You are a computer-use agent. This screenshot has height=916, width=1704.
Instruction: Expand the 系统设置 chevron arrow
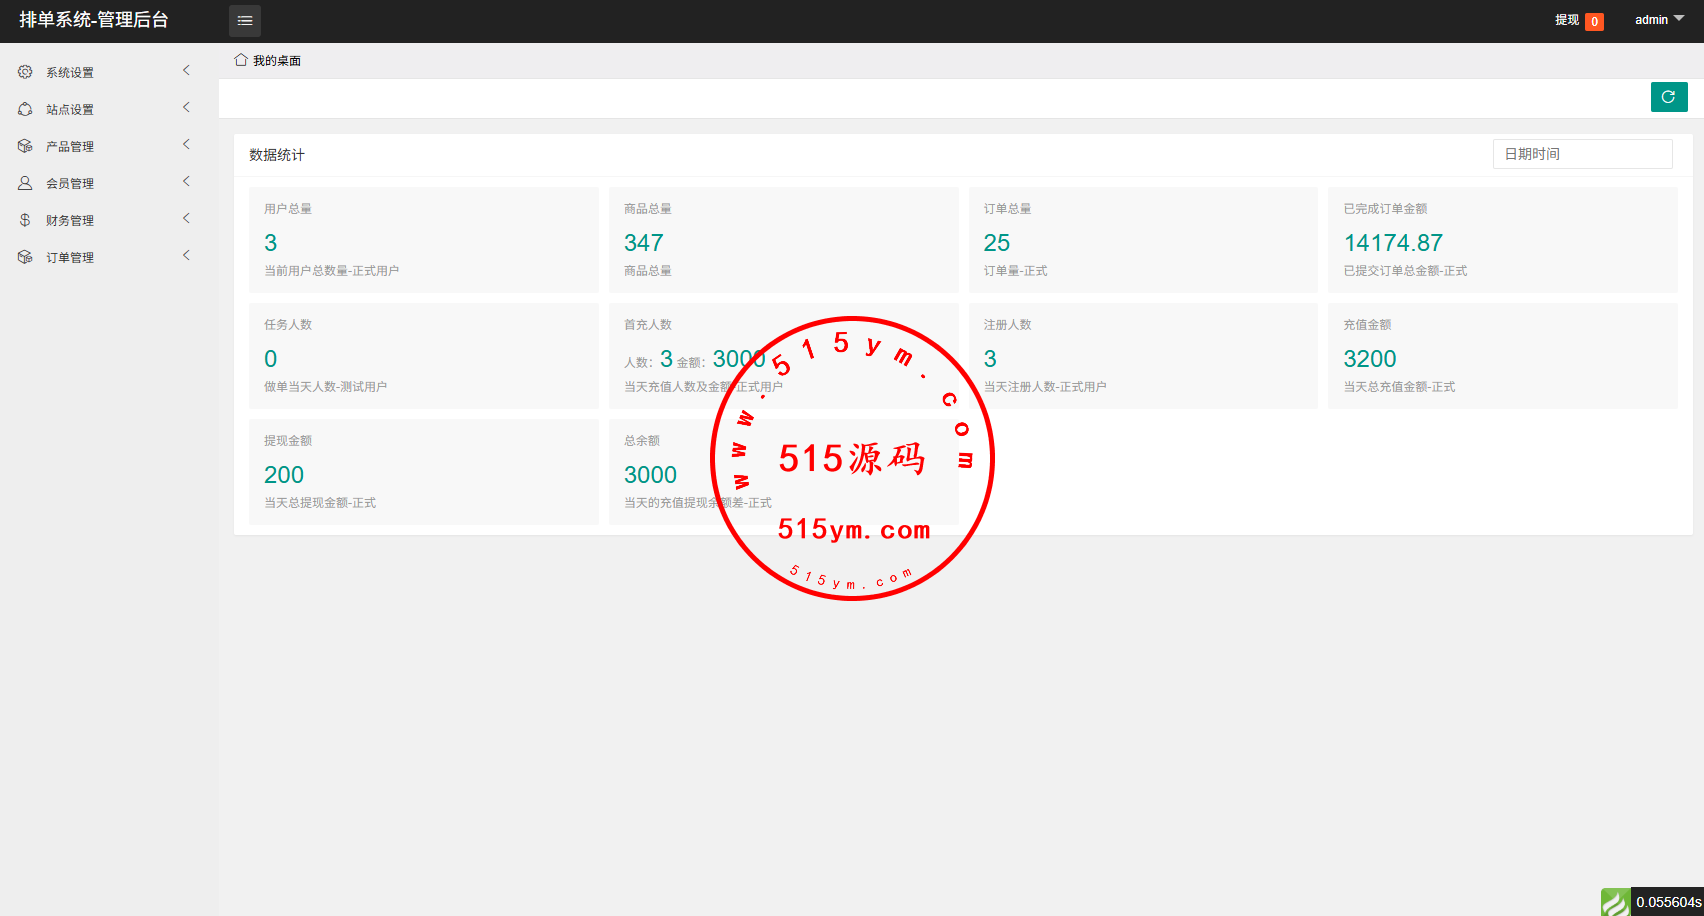[186, 71]
